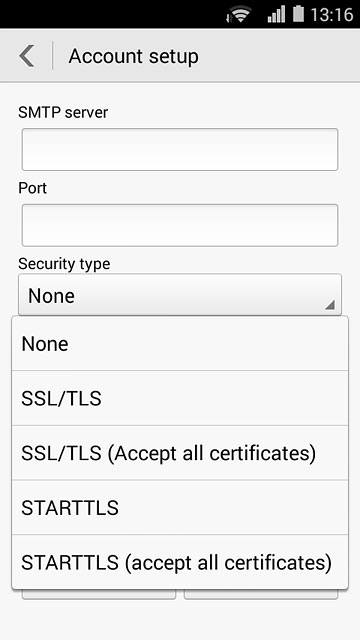Open the Security type dropdown showing None

pos(180,295)
